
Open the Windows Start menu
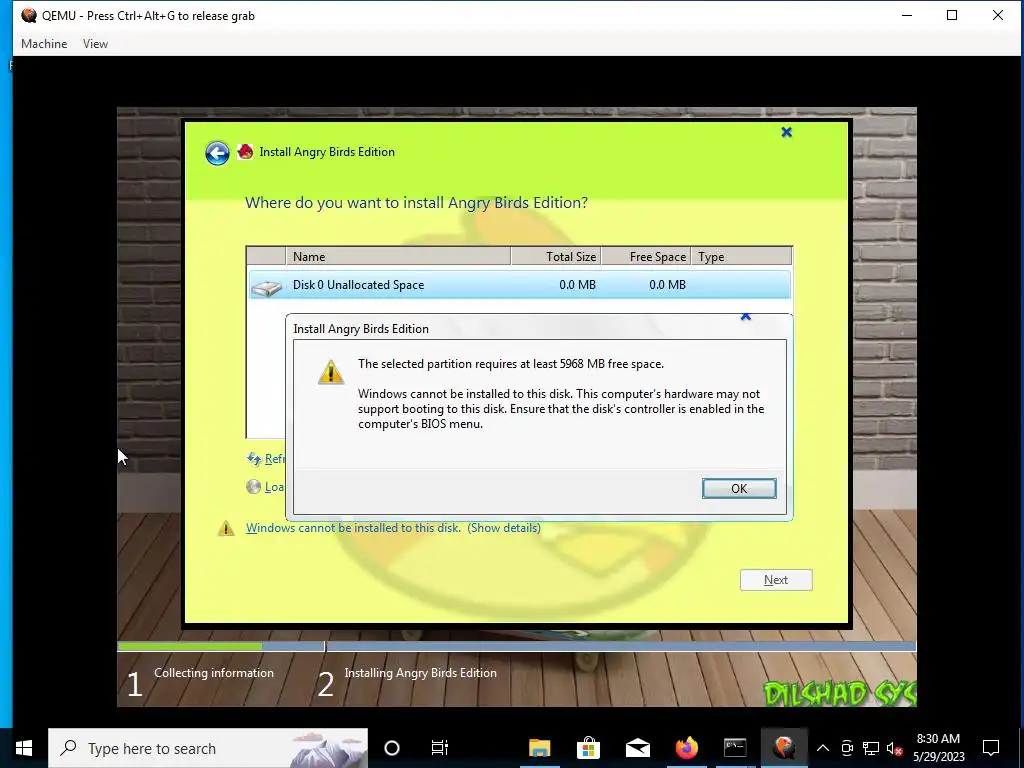tap(24, 748)
